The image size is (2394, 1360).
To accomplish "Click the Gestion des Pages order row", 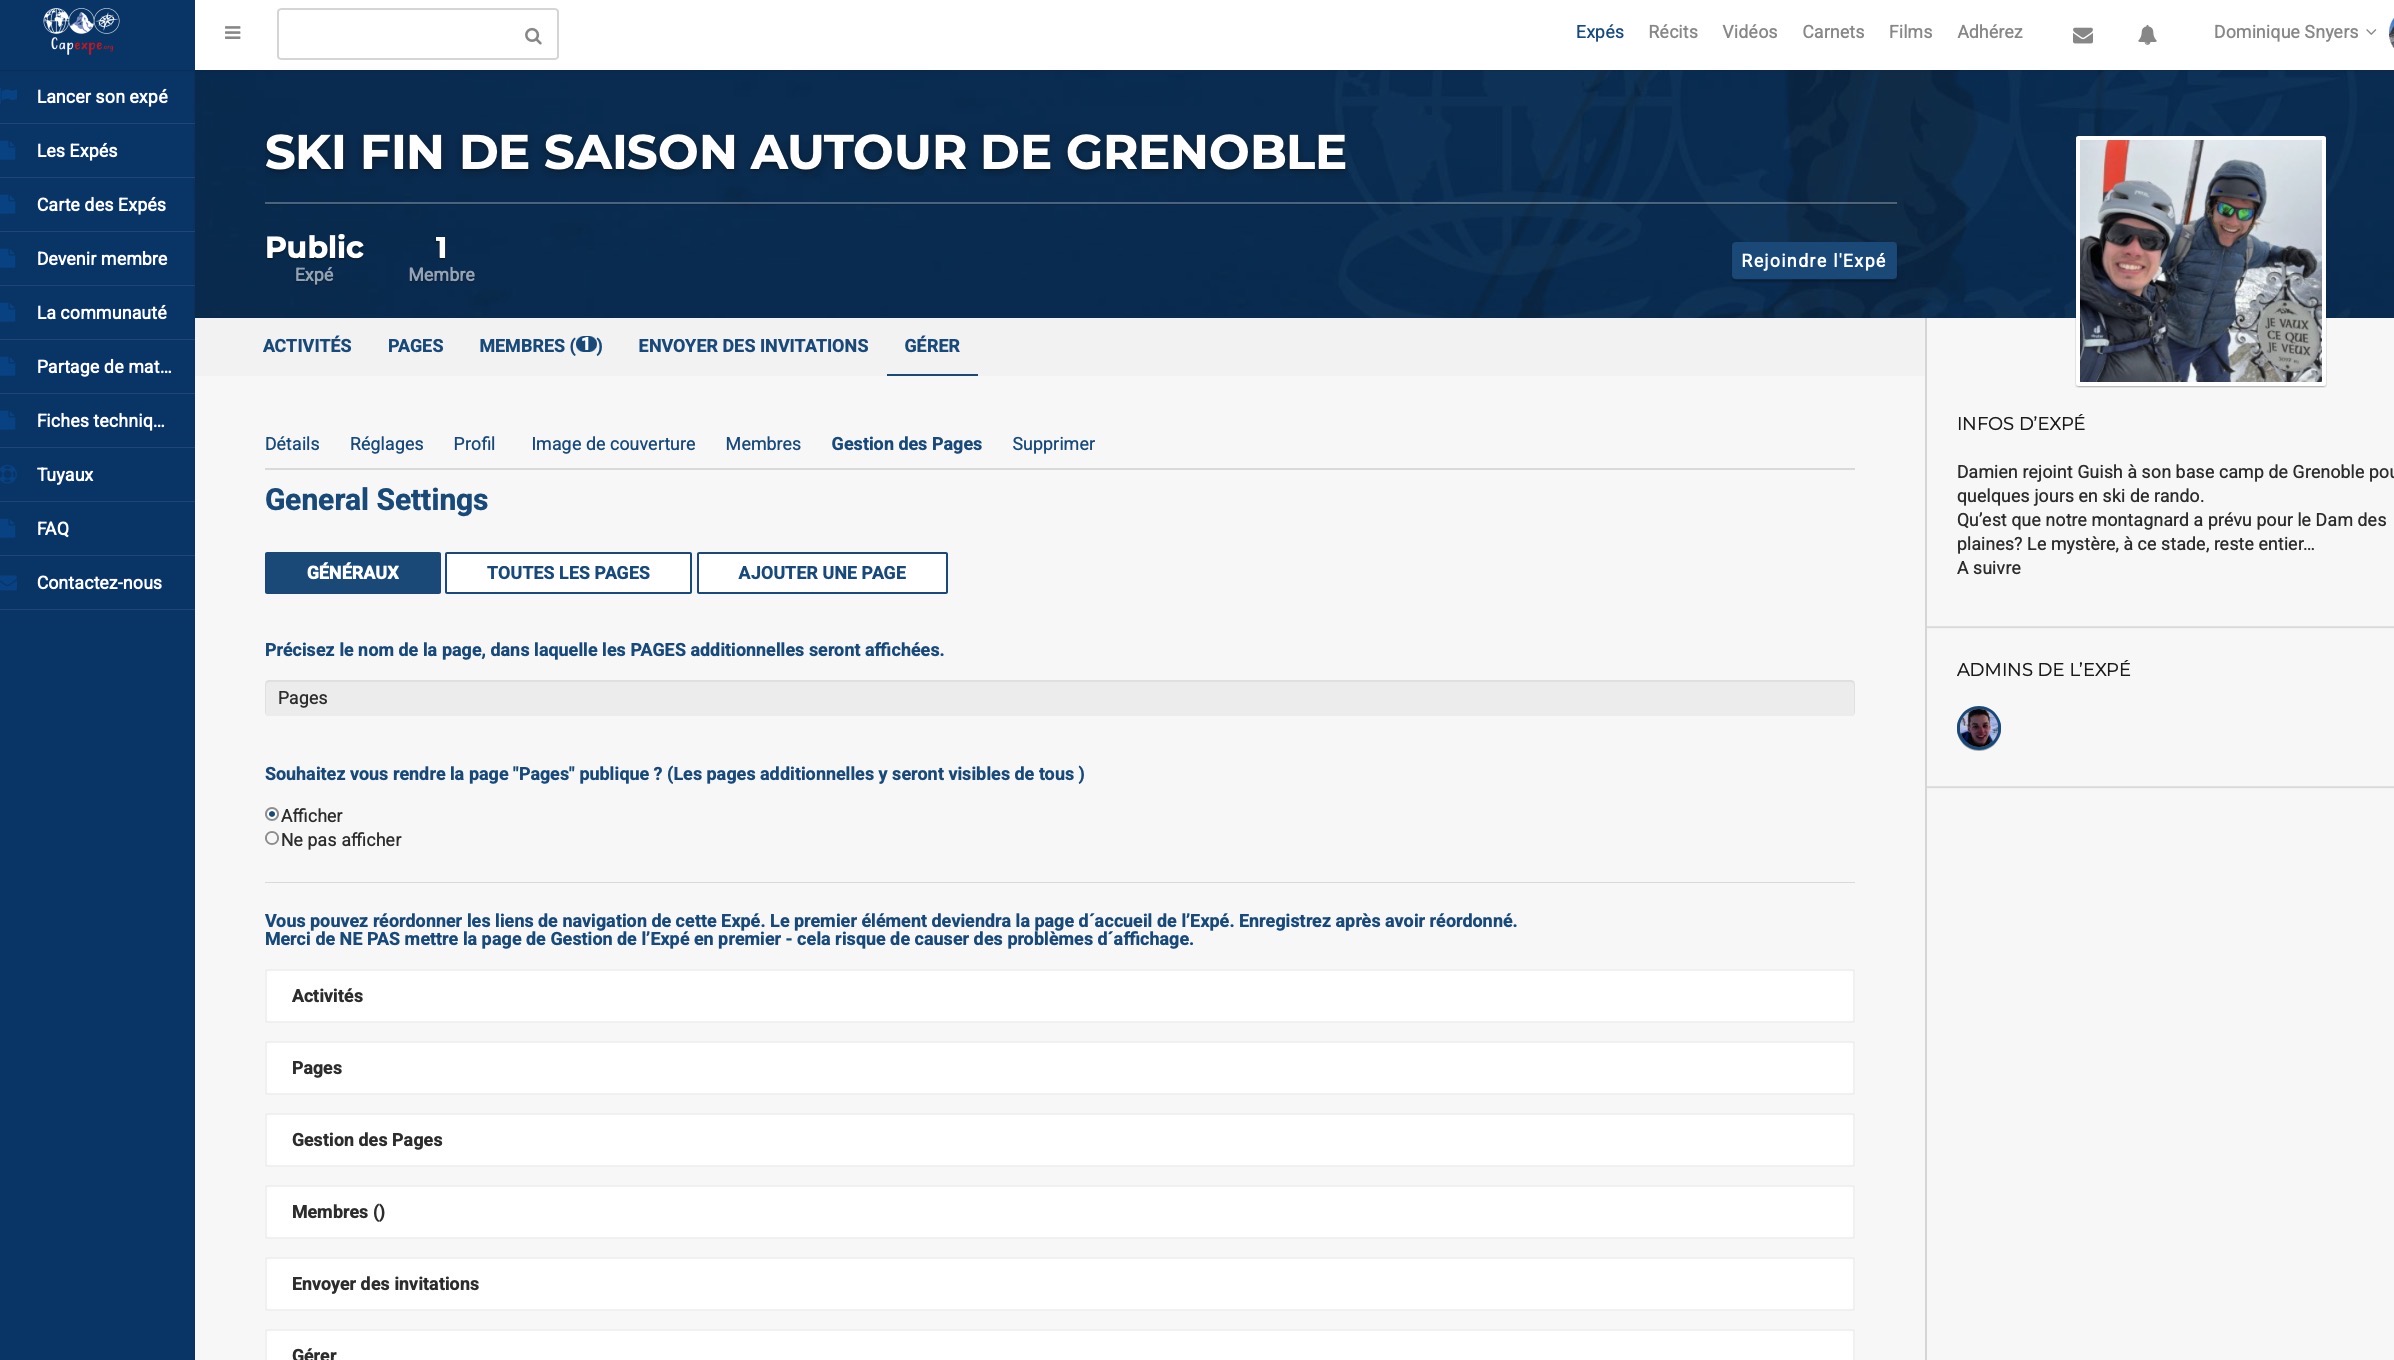I will (x=1058, y=1140).
